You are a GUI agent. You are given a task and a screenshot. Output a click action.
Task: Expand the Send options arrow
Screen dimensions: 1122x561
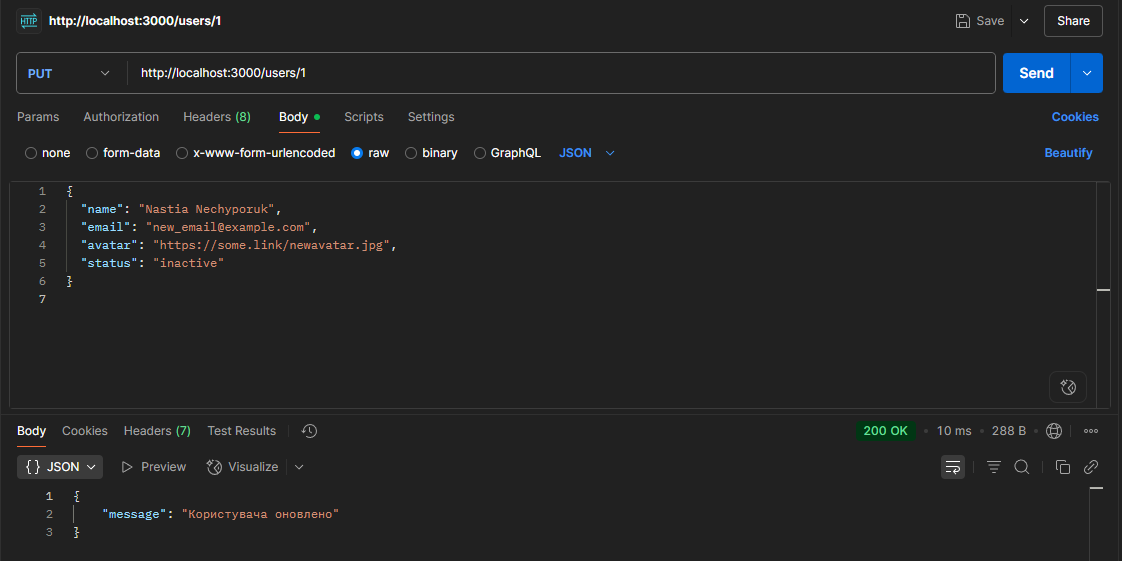1087,73
